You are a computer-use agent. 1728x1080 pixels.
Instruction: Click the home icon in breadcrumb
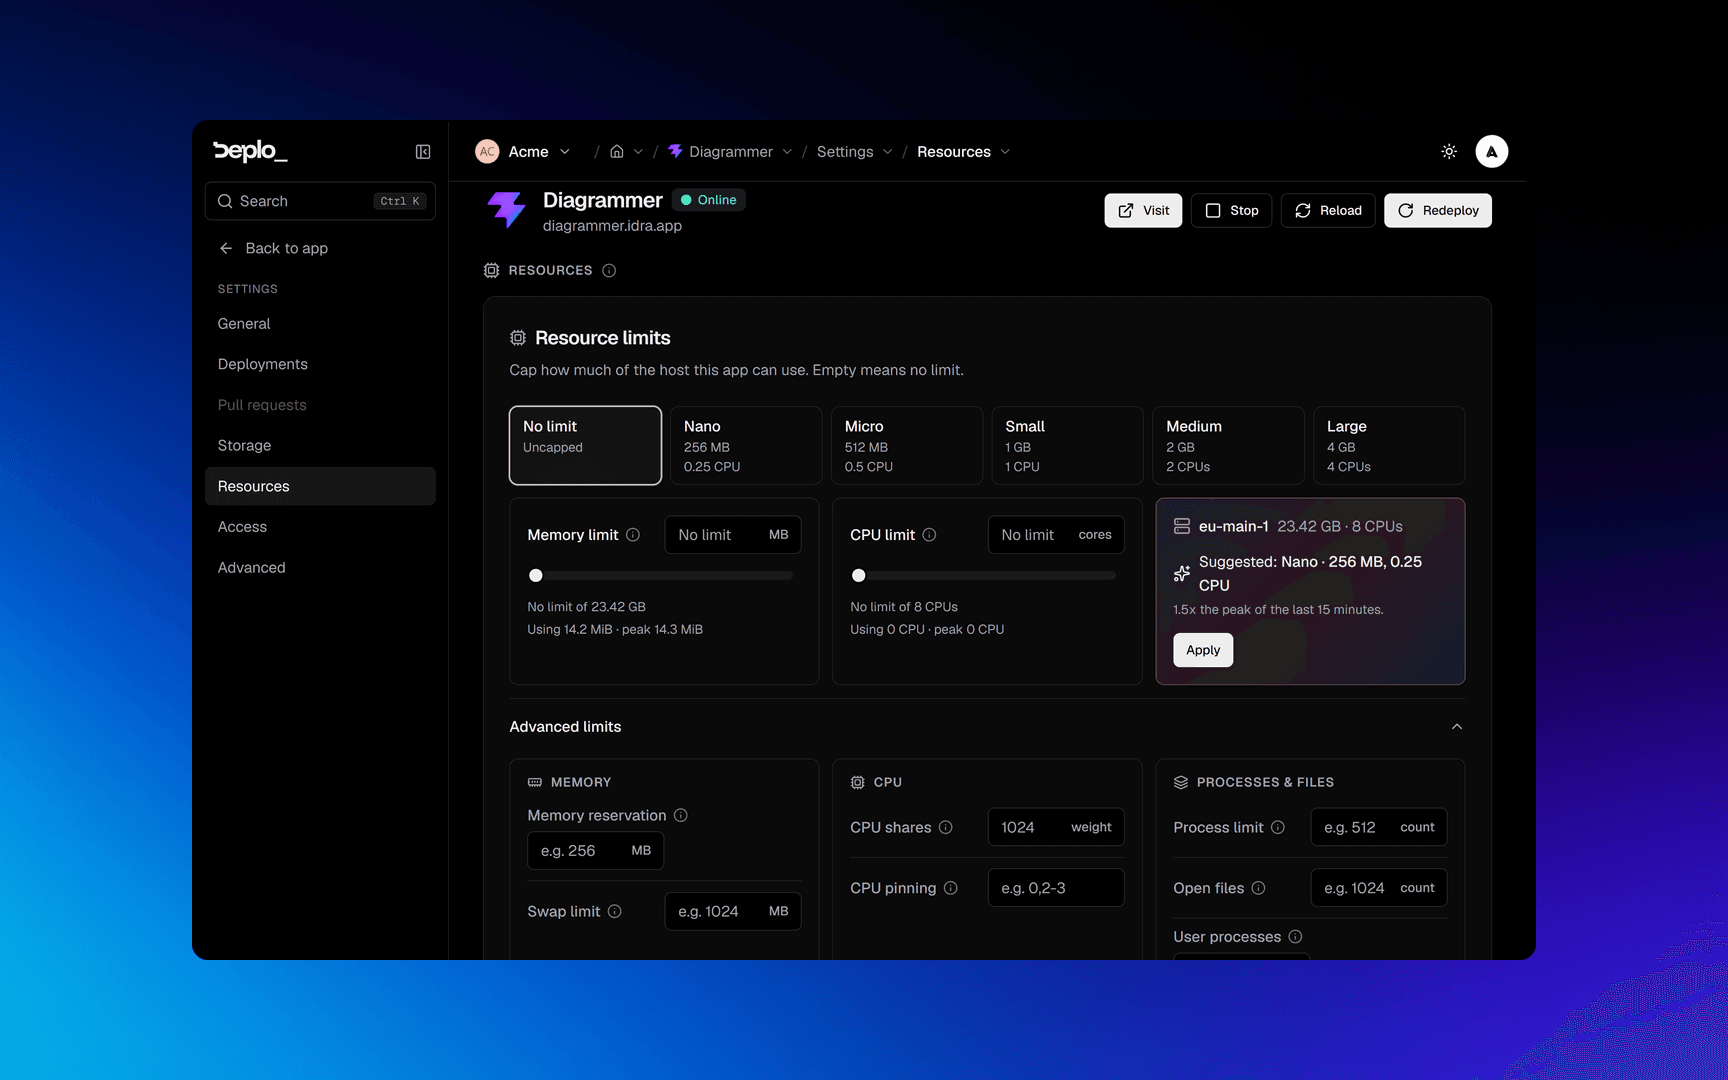tap(617, 152)
